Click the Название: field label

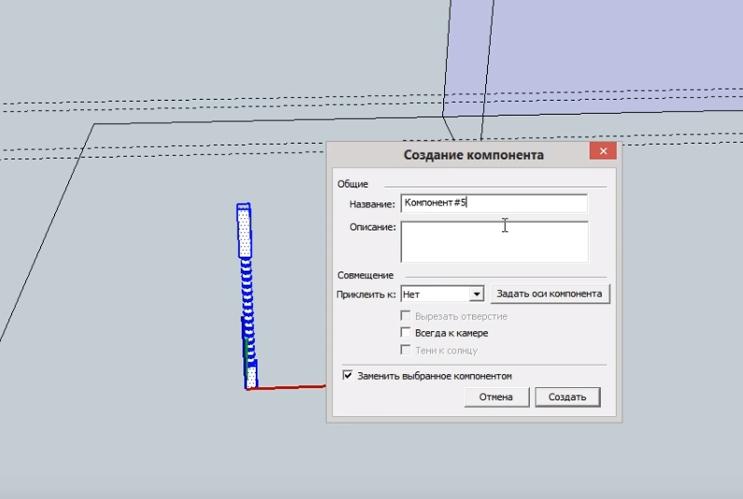click(x=372, y=204)
